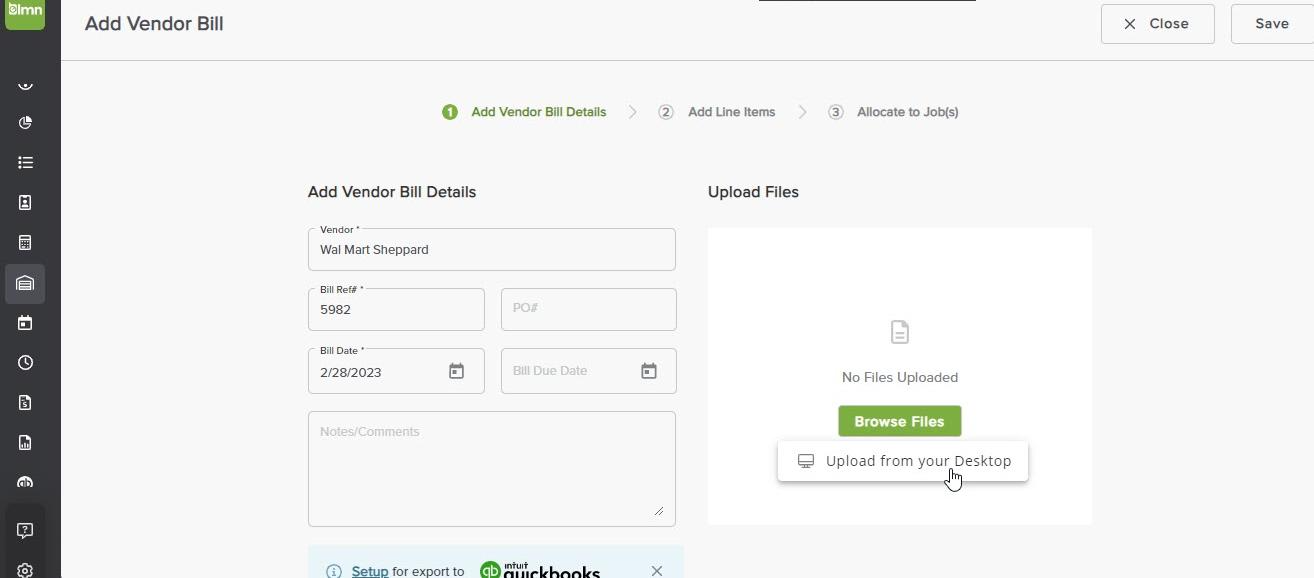Open the report chart document icon
The width and height of the screenshot is (1314, 578).
(x=25, y=443)
